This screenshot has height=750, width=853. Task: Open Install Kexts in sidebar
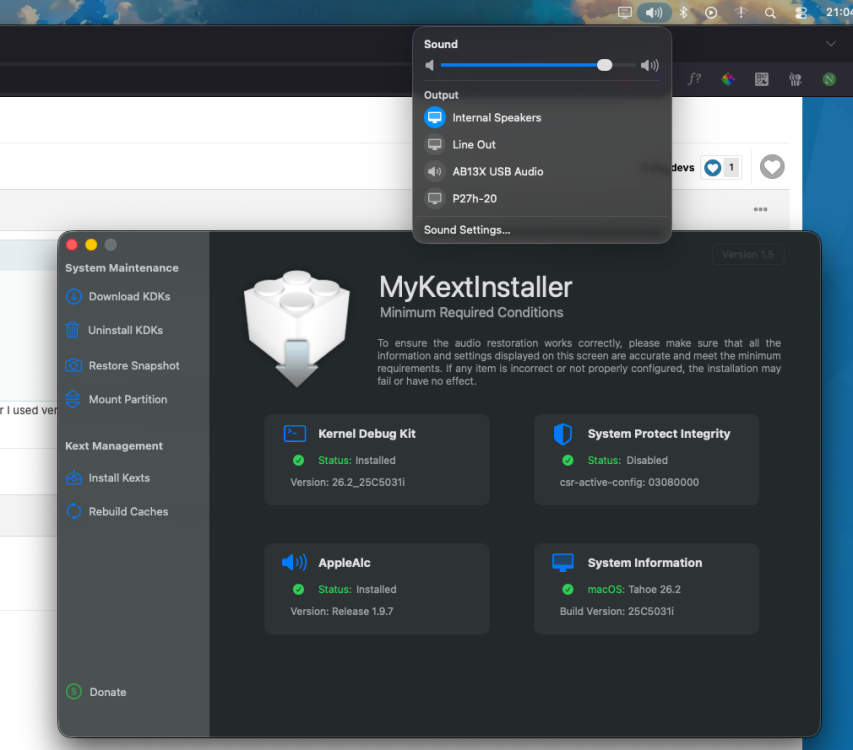coord(107,478)
